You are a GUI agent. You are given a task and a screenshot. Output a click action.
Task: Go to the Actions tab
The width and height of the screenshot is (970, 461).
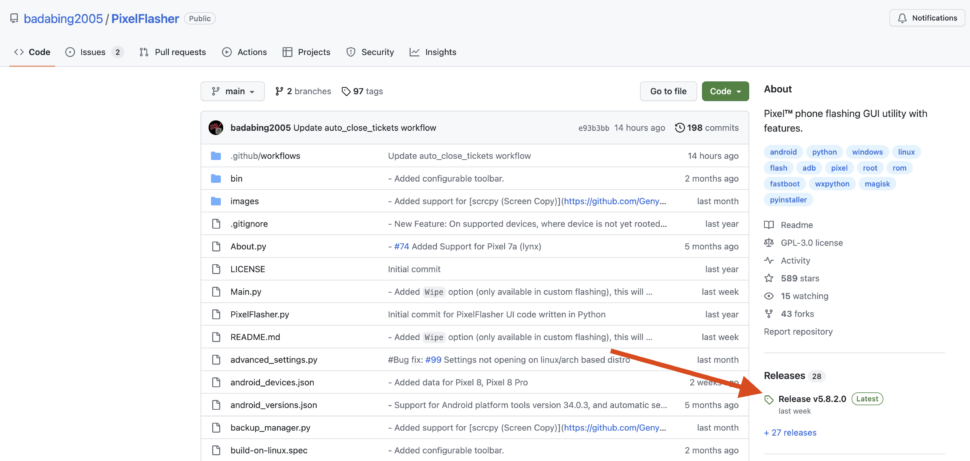pyautogui.click(x=244, y=52)
